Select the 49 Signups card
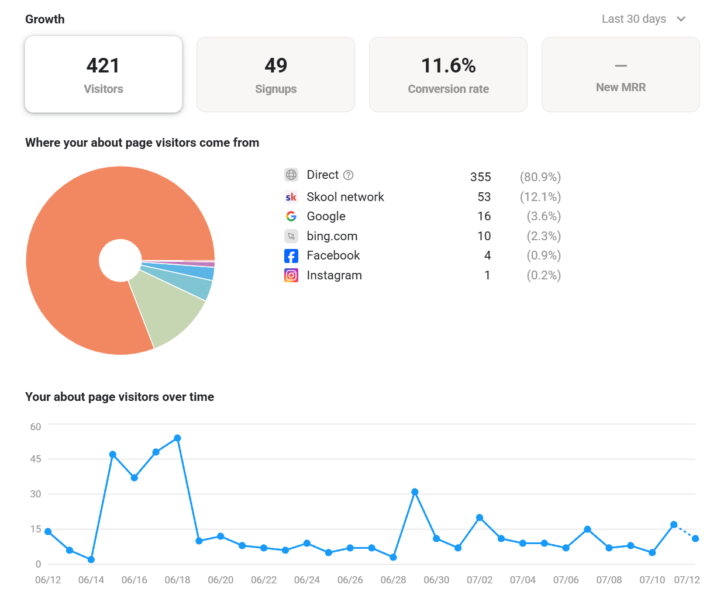720x609 pixels. coord(276,74)
